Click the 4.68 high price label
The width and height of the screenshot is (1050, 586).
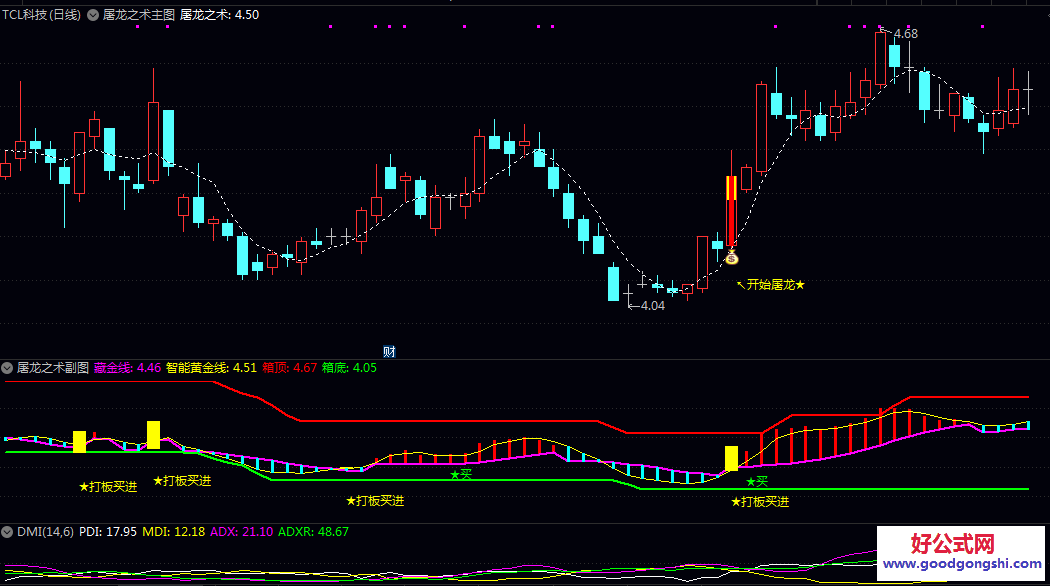coord(905,33)
